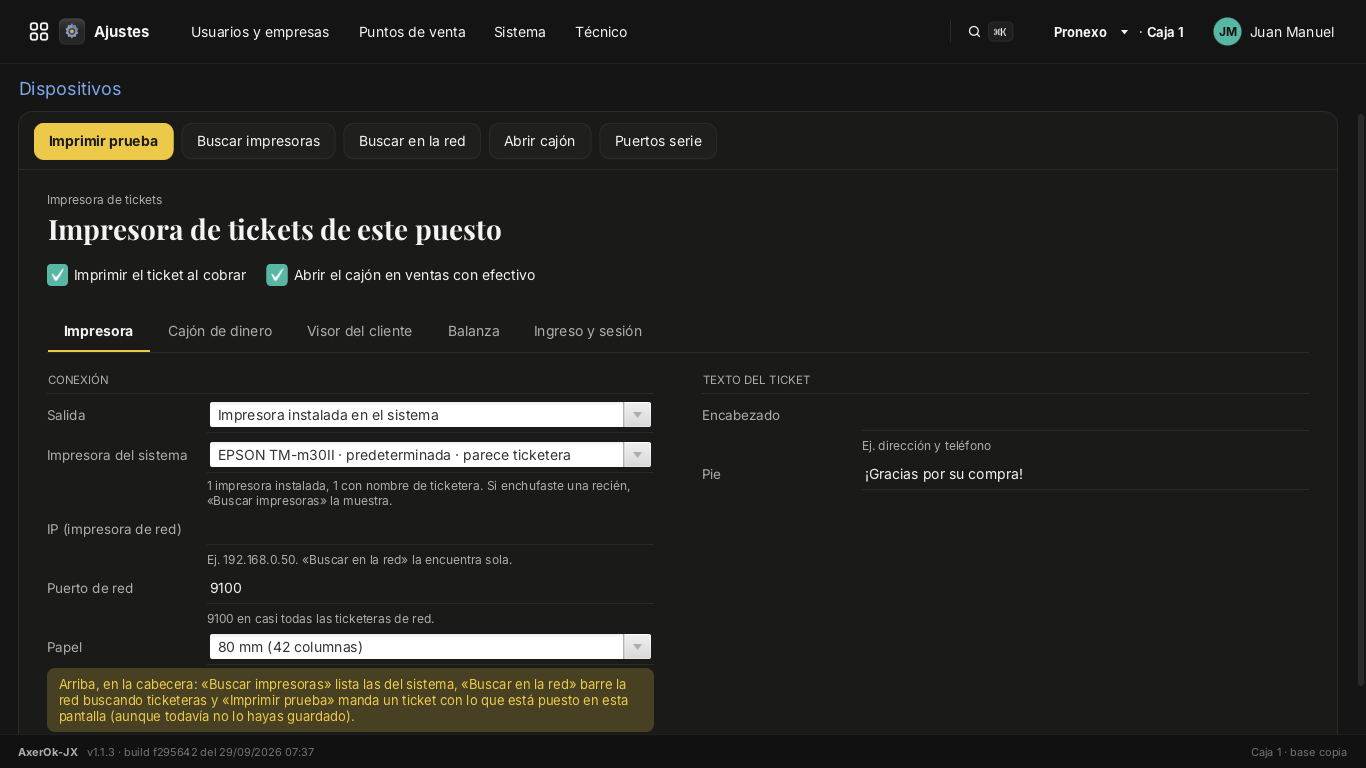This screenshot has width=1366, height=768.
Task: Open the Sistema menu
Action: click(x=520, y=32)
